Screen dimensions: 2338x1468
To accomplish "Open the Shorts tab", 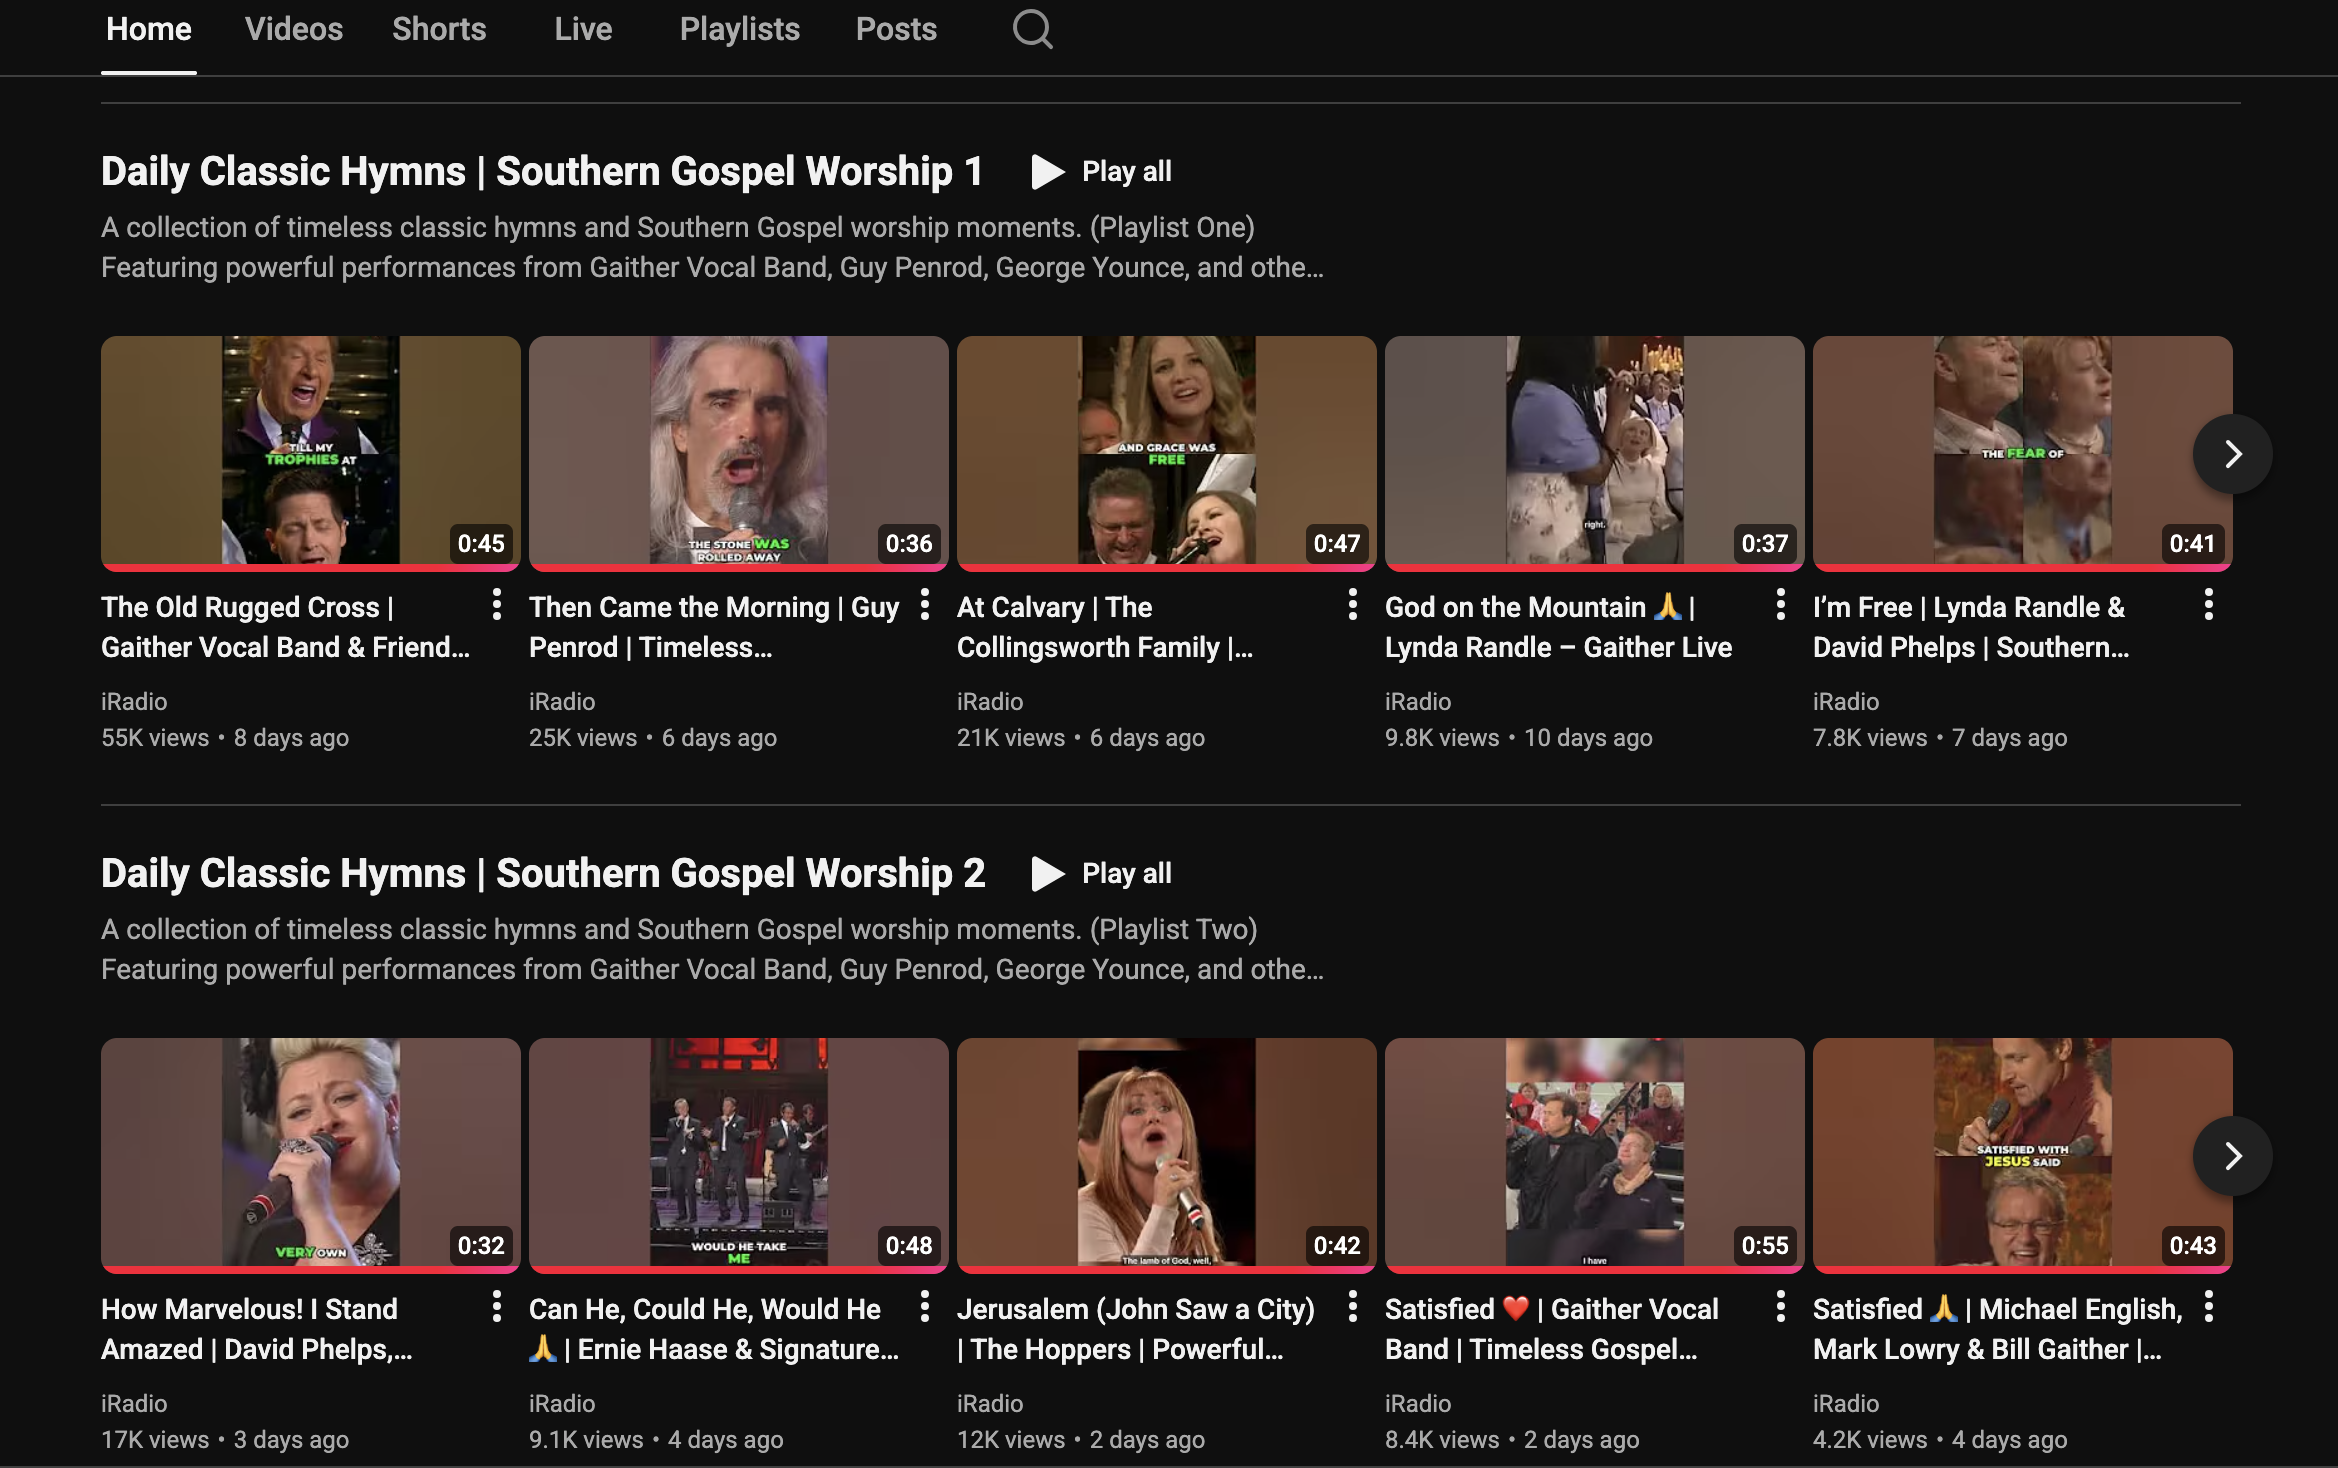I will point(439,29).
